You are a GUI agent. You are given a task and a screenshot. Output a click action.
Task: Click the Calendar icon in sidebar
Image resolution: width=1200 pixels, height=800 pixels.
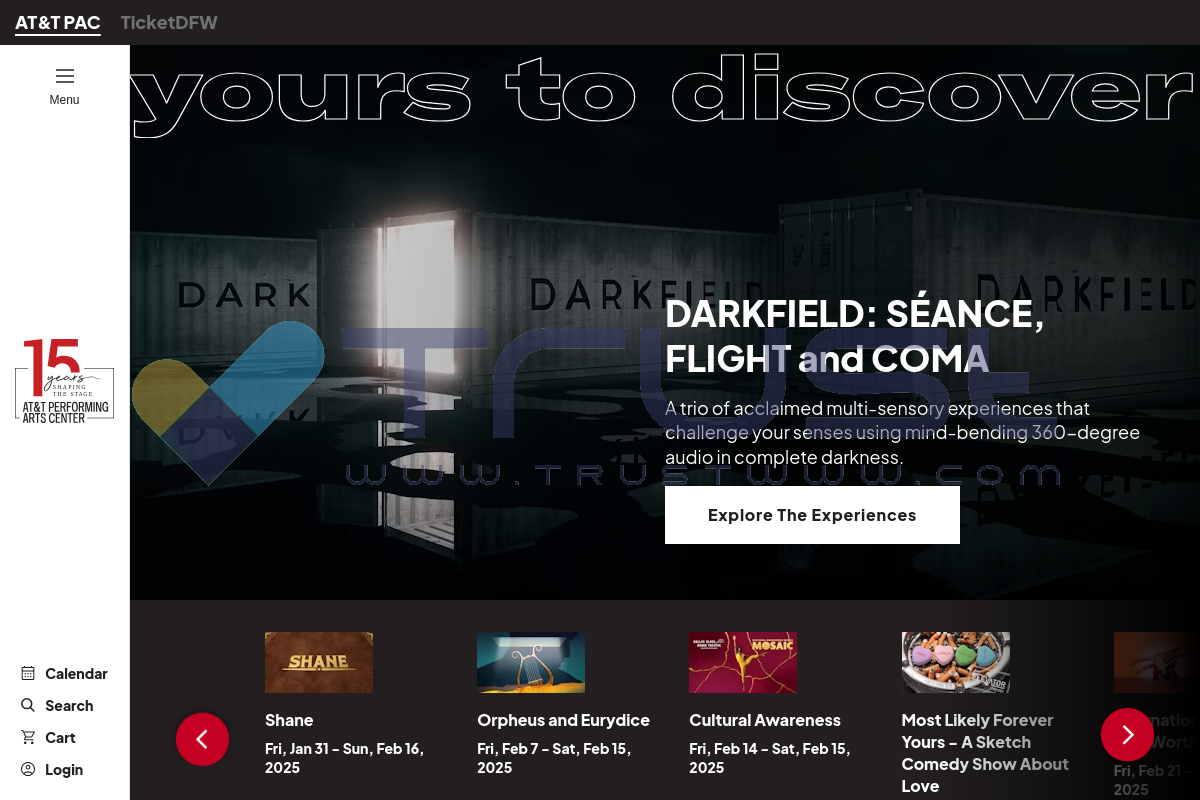(28, 673)
